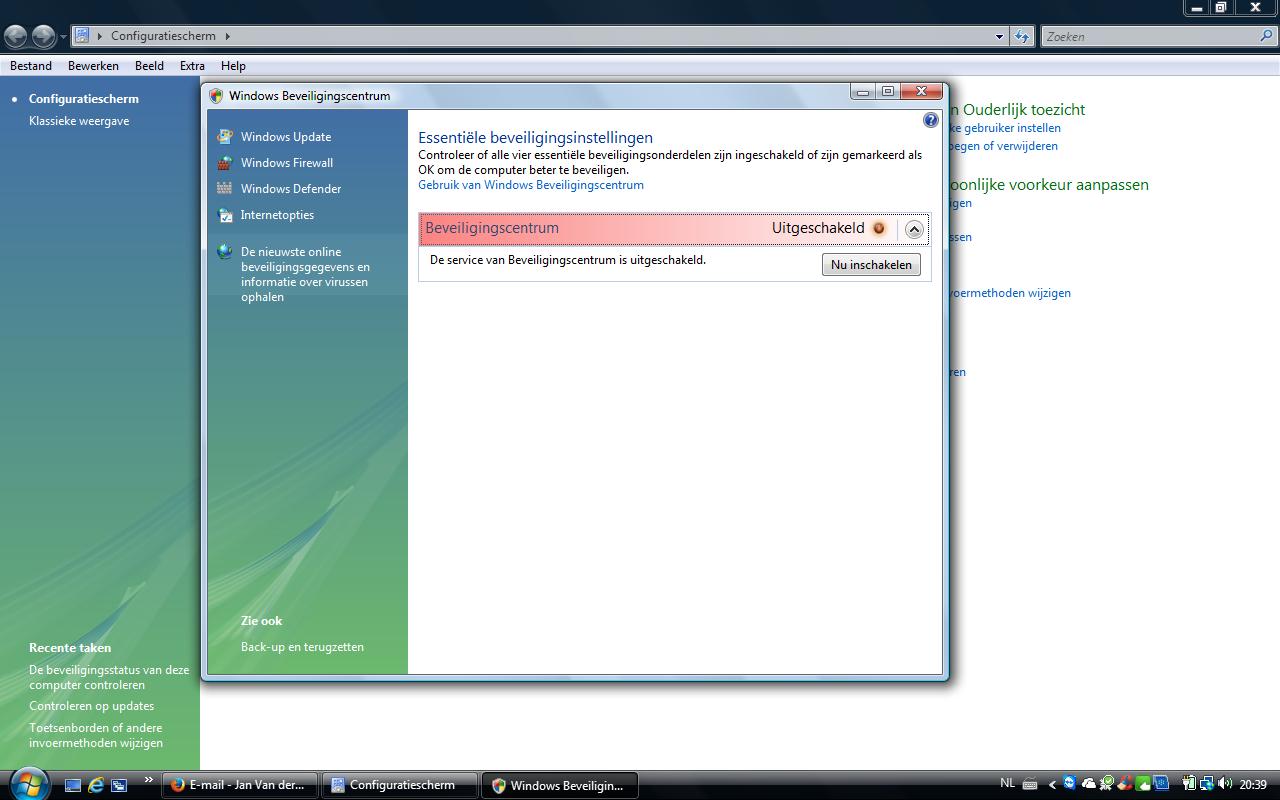
Task: Open the Beeld menu
Action: [149, 66]
